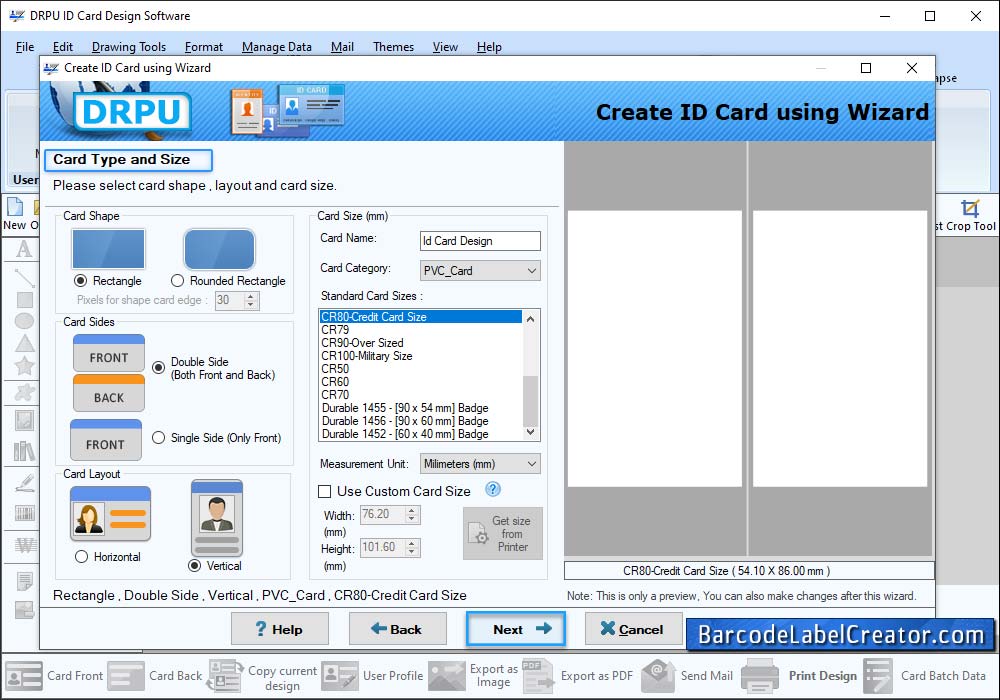Open Card Batch Data
The height and width of the screenshot is (700, 1000).
pos(924,675)
